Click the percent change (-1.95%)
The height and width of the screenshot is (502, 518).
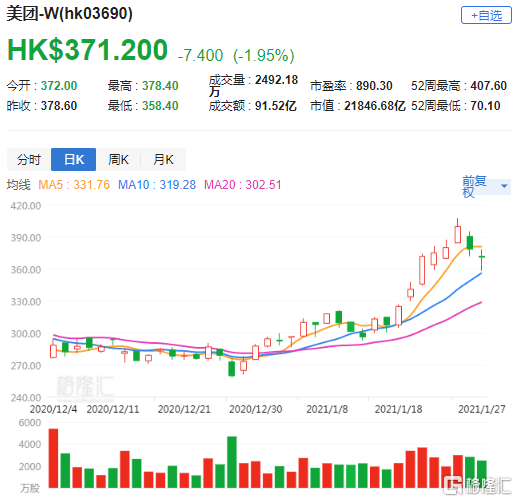(x=264, y=55)
